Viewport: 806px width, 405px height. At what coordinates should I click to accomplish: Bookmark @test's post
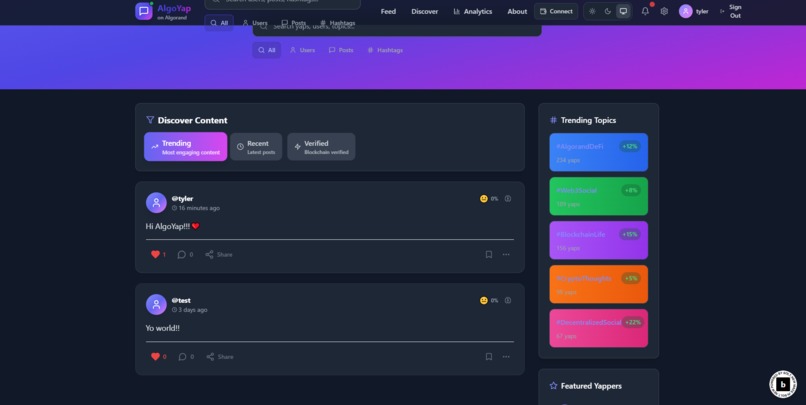click(489, 357)
